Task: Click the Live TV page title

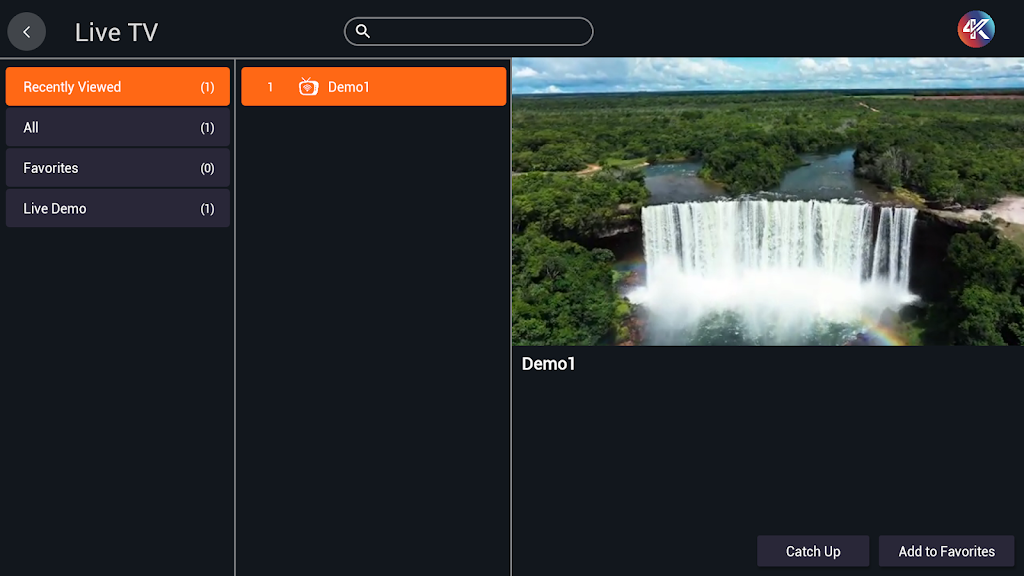Action: pos(116,32)
